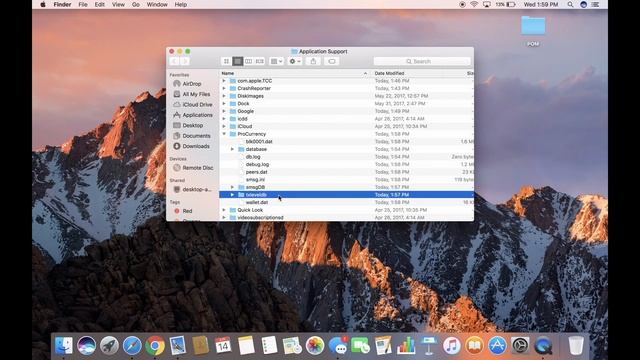Select the Dock folder row
Viewport: 640px width, 360px height.
tap(347, 104)
